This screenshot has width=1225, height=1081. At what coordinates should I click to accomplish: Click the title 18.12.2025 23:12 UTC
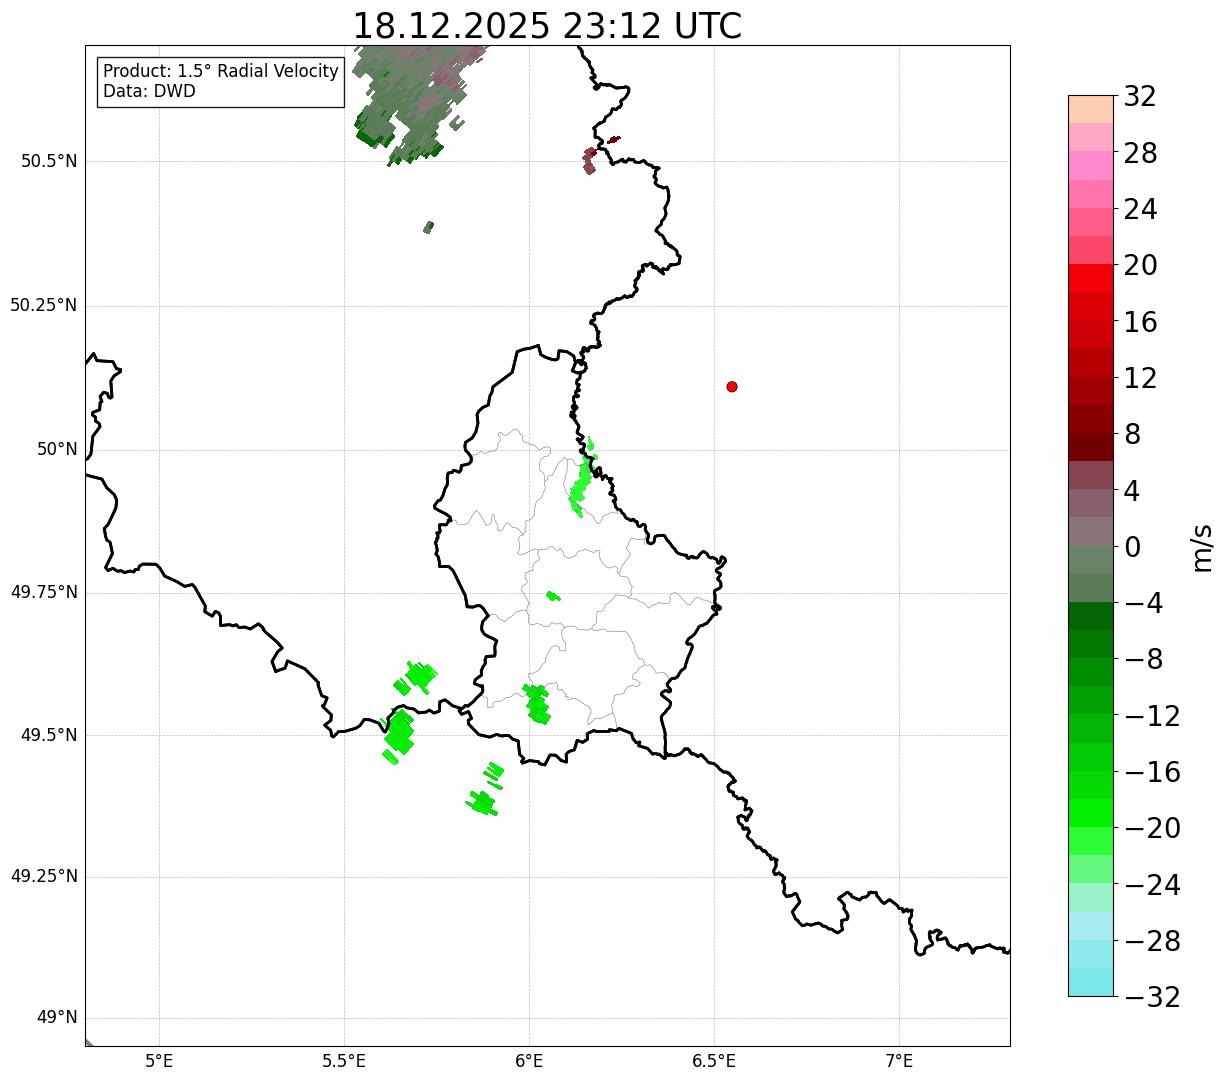coord(547,25)
